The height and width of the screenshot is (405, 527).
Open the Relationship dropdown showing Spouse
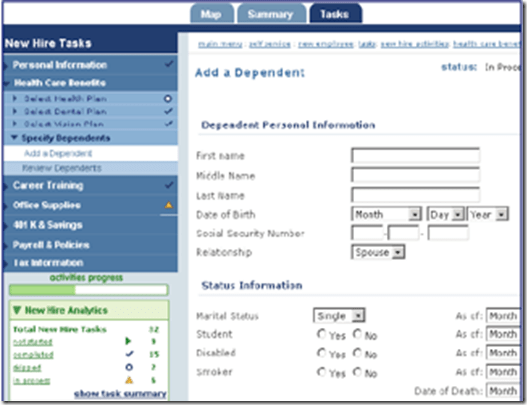(378, 252)
